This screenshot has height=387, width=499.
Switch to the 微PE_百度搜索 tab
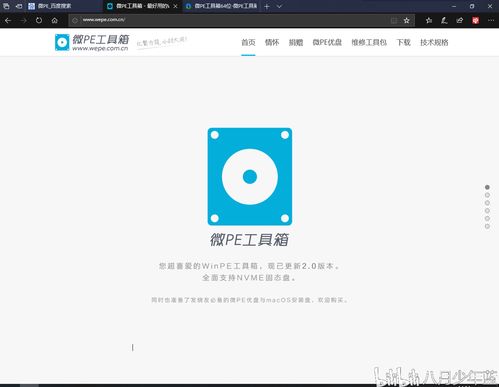pyautogui.click(x=63, y=6)
